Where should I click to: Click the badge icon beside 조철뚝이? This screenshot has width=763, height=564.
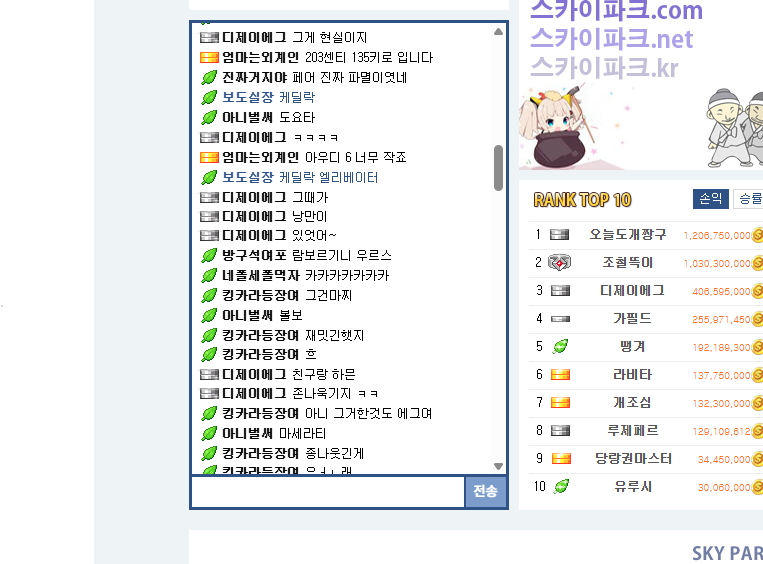pyautogui.click(x=560, y=263)
